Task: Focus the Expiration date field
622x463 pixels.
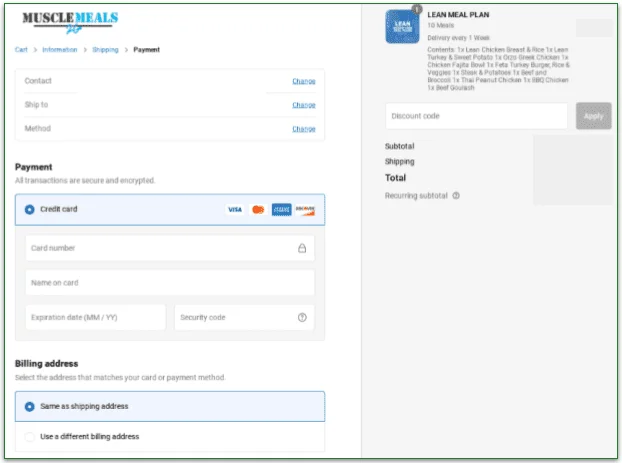Action: (x=96, y=317)
